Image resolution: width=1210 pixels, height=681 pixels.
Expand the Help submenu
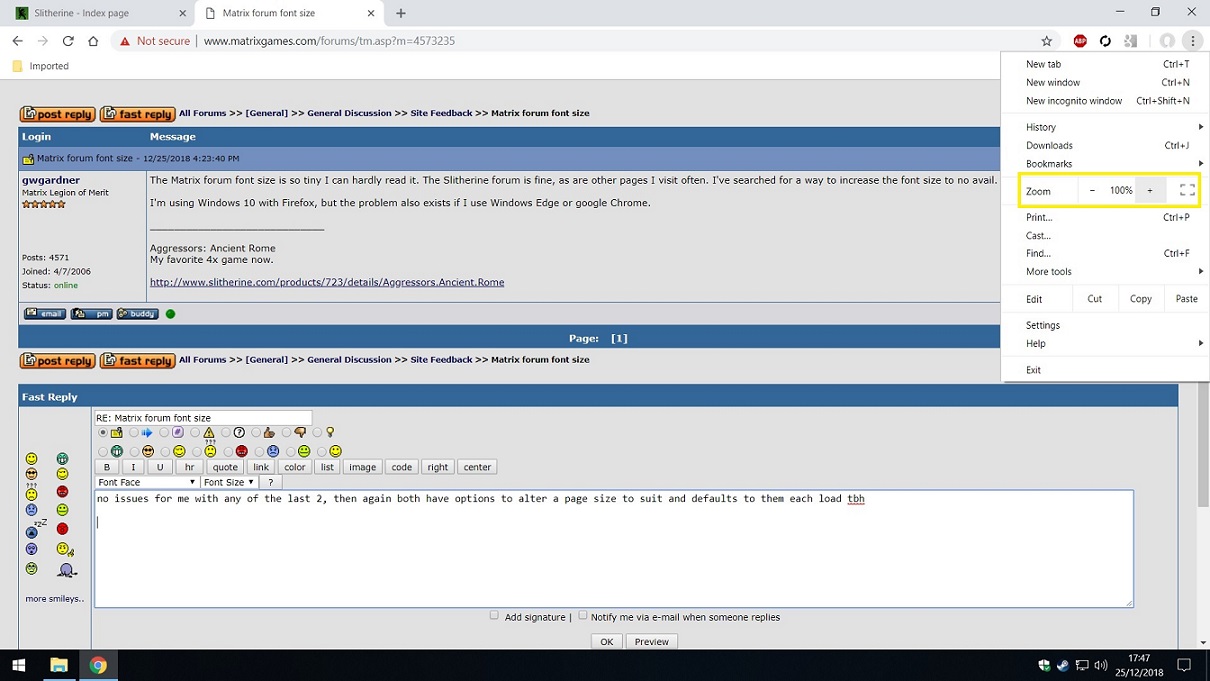click(x=1105, y=344)
